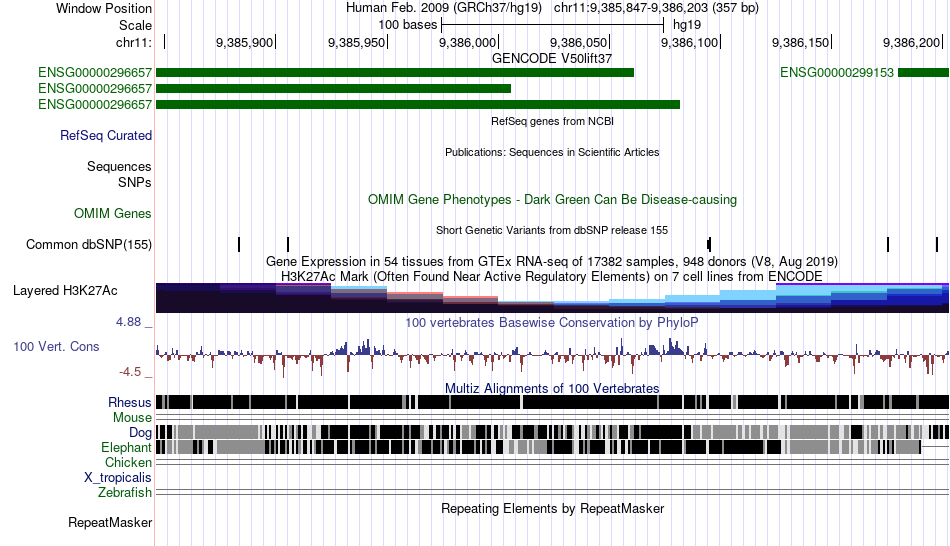Click the -4.5 PhyloP lower axis value
This screenshot has width=950, height=546.
point(130,371)
